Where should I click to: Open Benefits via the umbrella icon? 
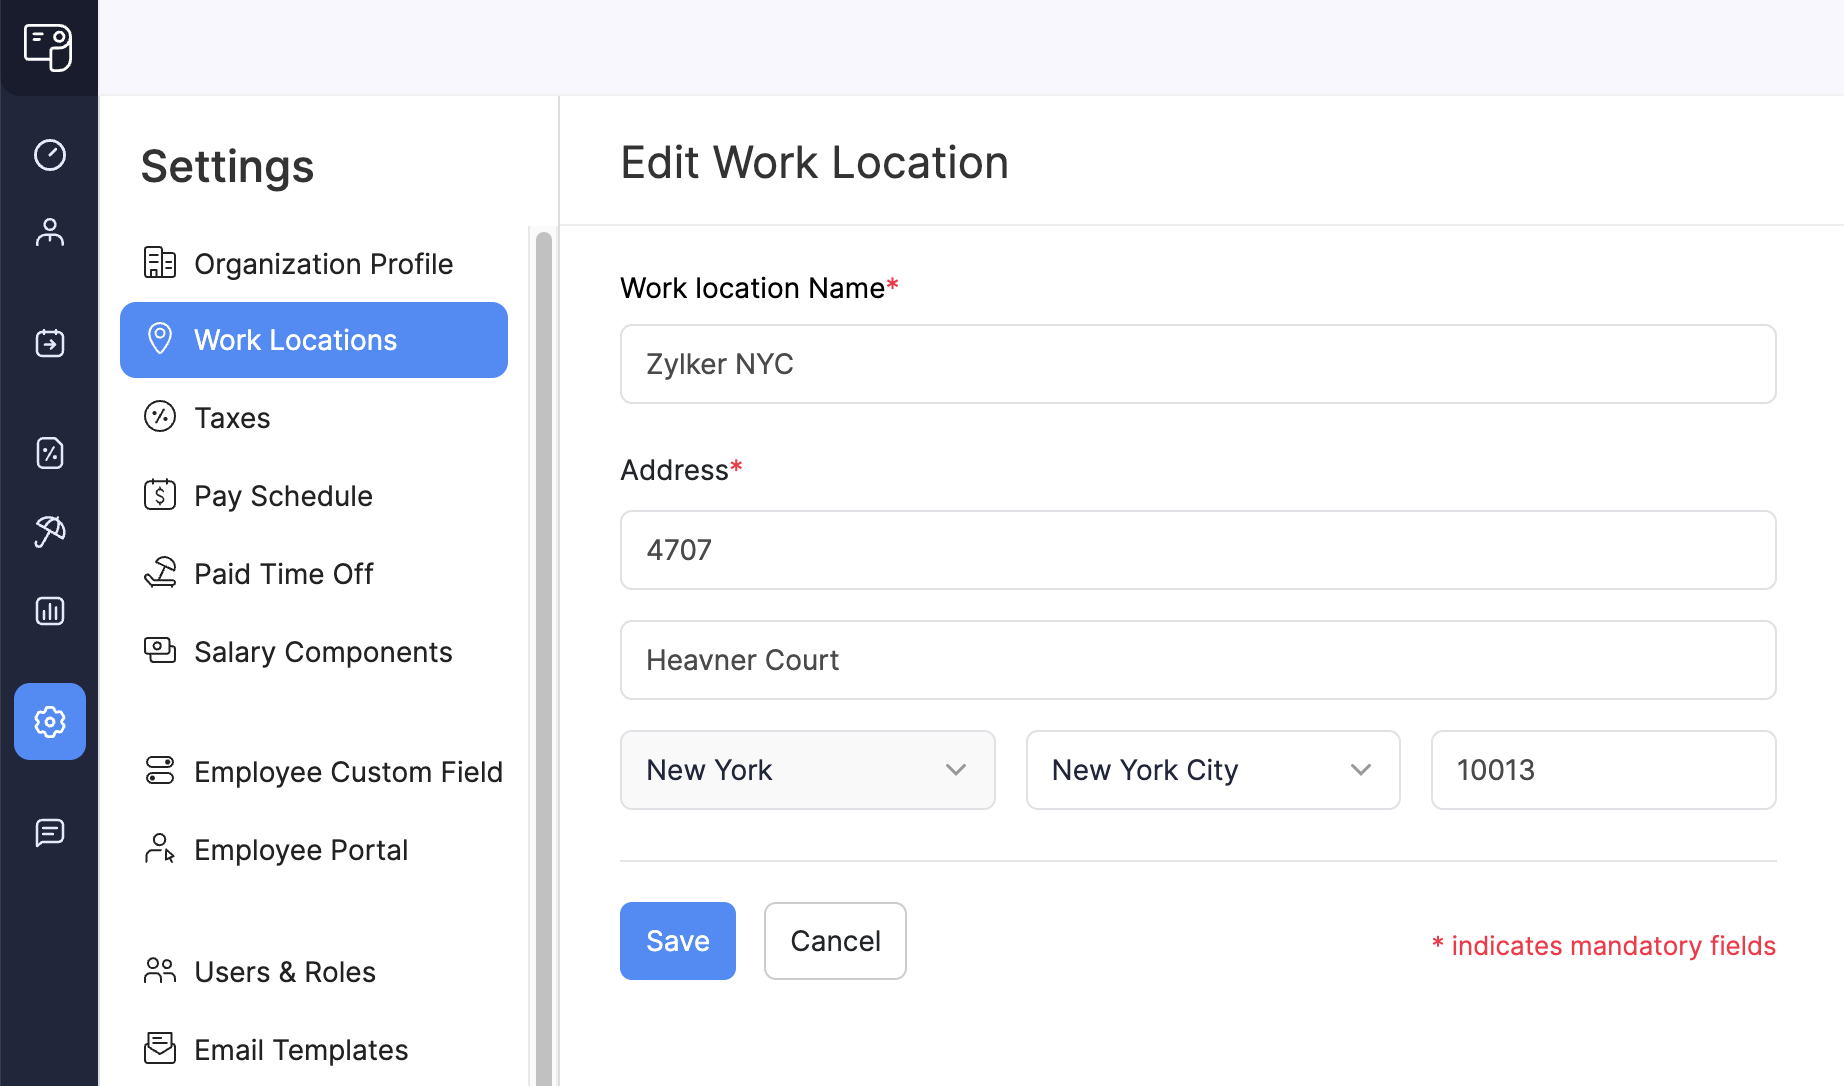(x=49, y=532)
